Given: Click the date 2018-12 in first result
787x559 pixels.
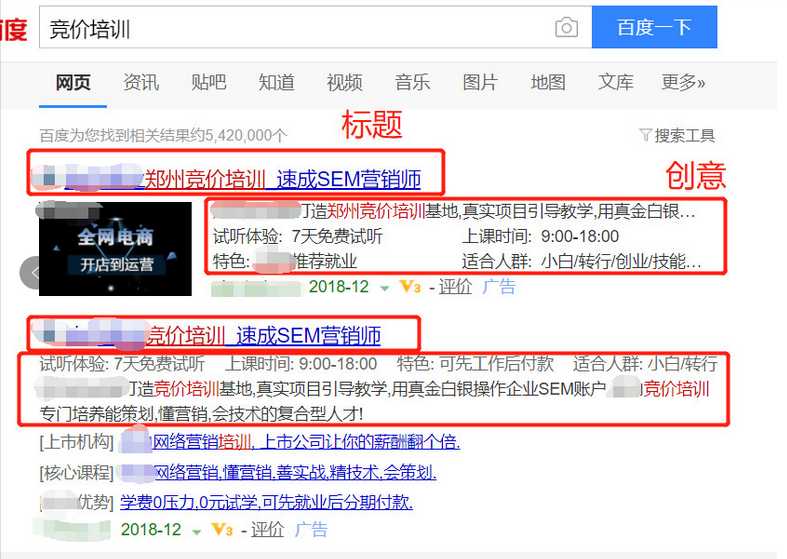Looking at the screenshot, I should coord(339,287).
